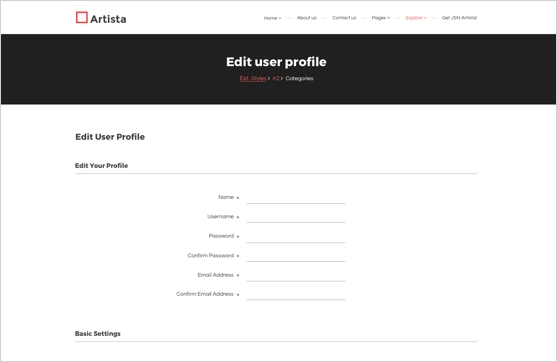
Task: Follow the Get JSN Artista! link
Action: click(x=459, y=18)
